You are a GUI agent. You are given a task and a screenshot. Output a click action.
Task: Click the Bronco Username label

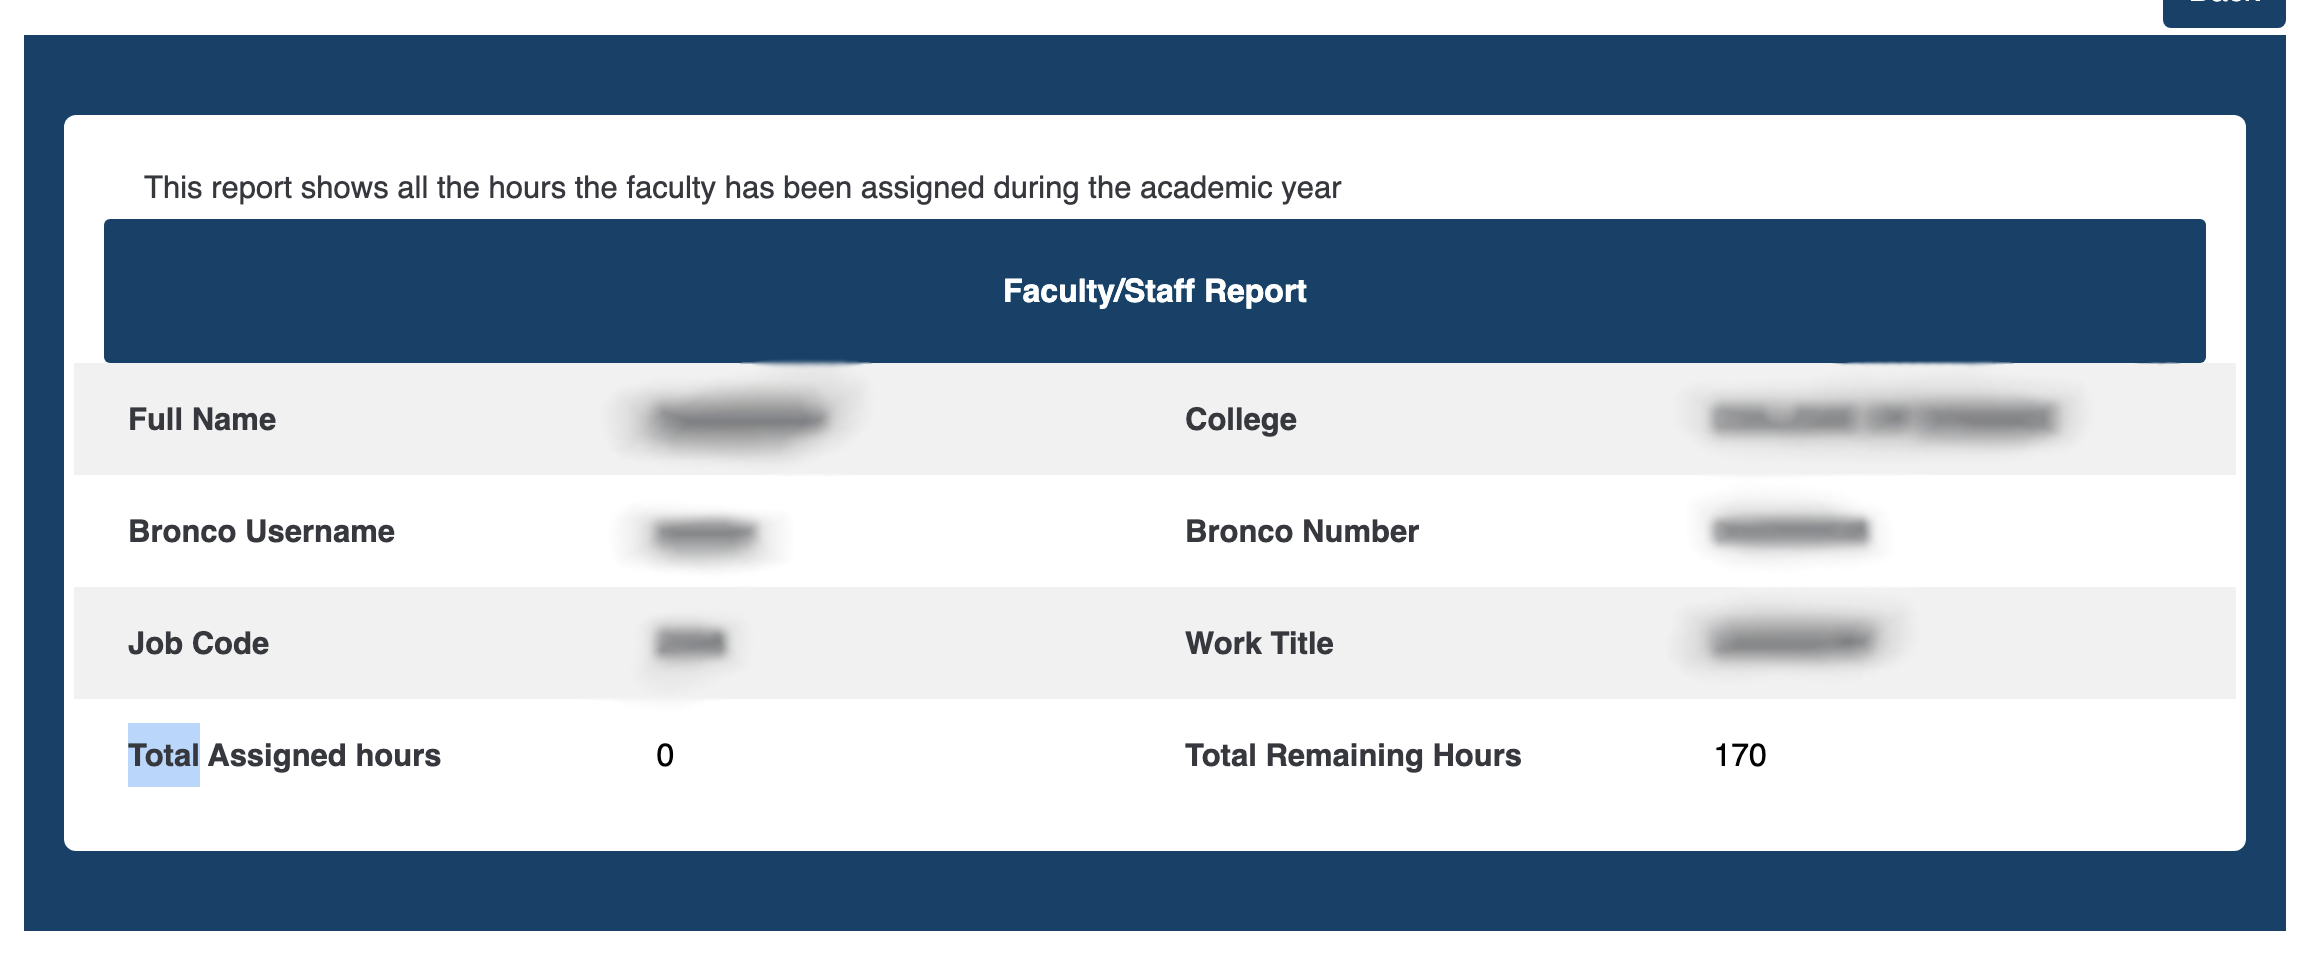coord(260,531)
